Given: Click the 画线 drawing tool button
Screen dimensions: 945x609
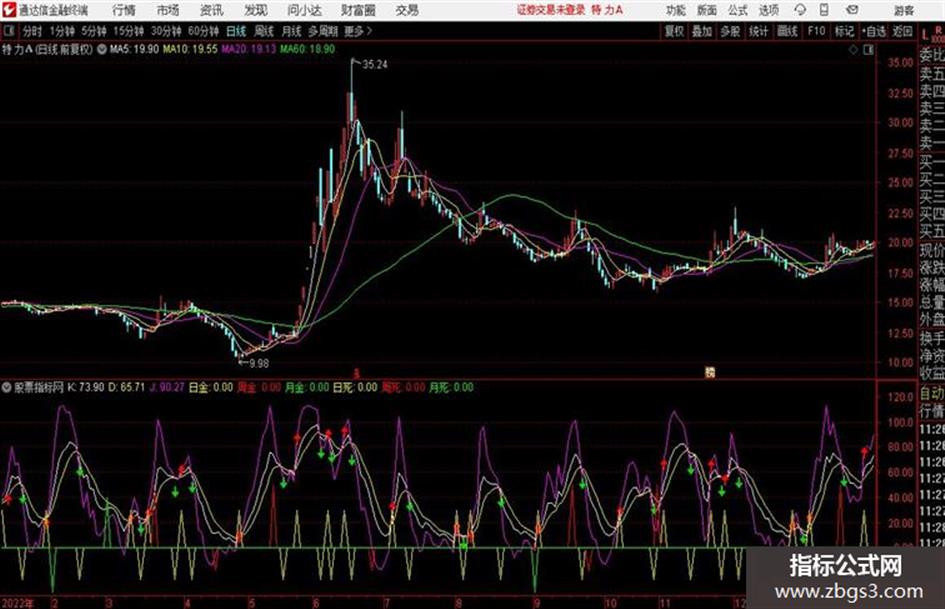Looking at the screenshot, I should click(787, 31).
